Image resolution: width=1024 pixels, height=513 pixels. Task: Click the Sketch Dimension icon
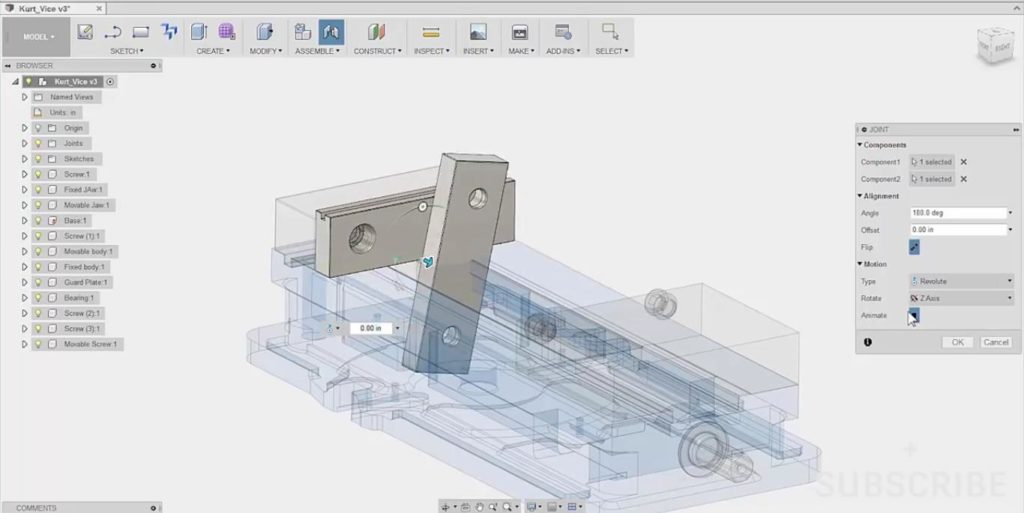pos(169,31)
